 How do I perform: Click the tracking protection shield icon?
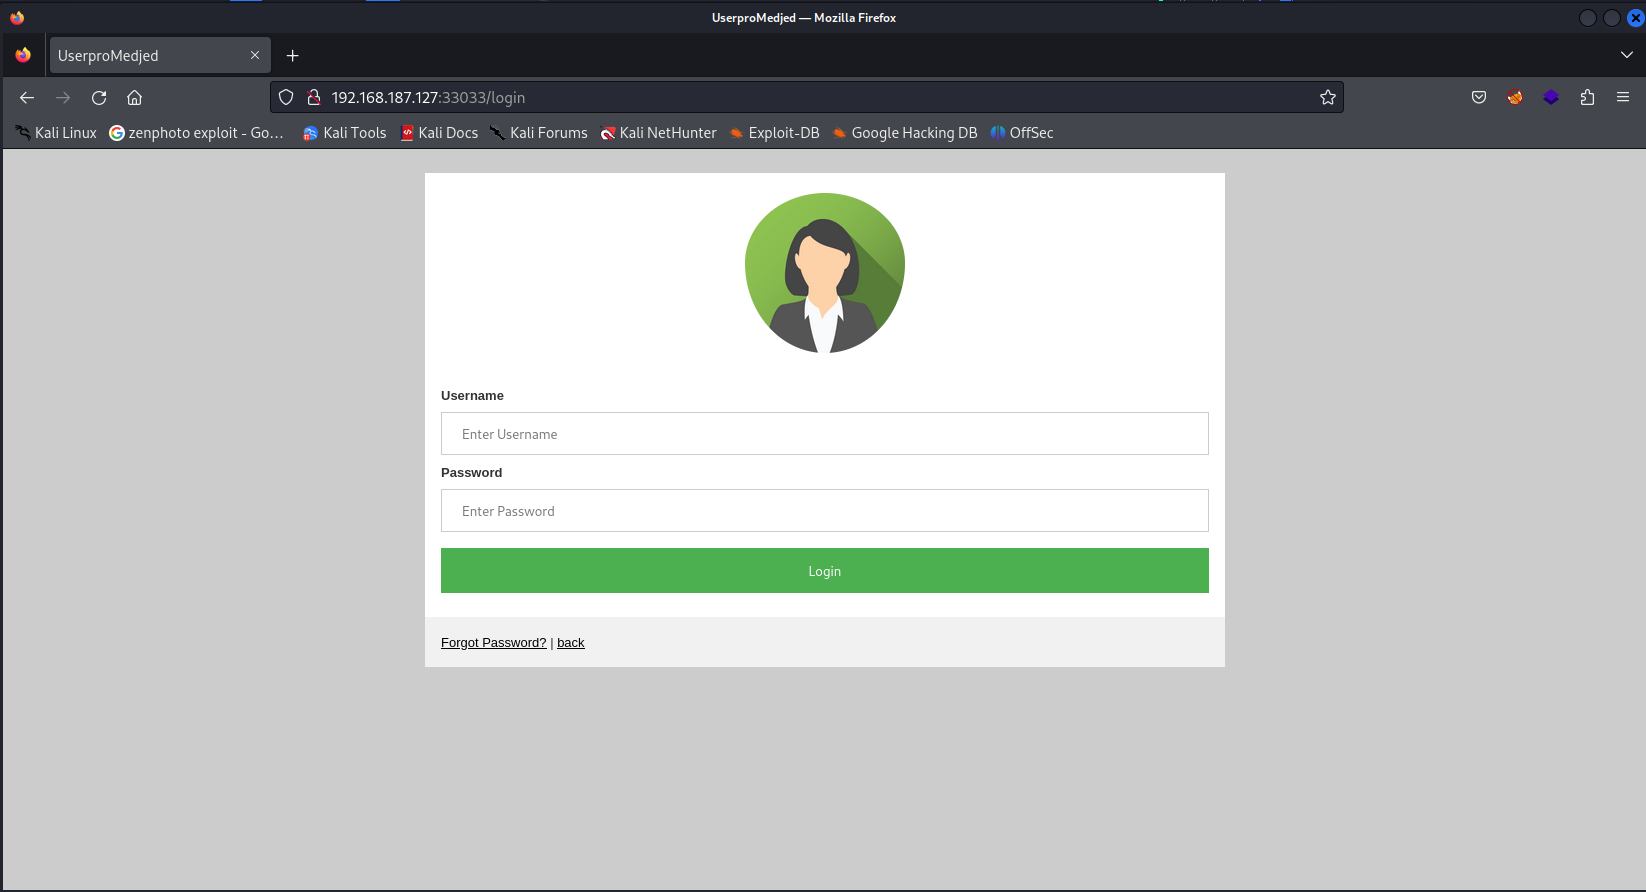(286, 97)
